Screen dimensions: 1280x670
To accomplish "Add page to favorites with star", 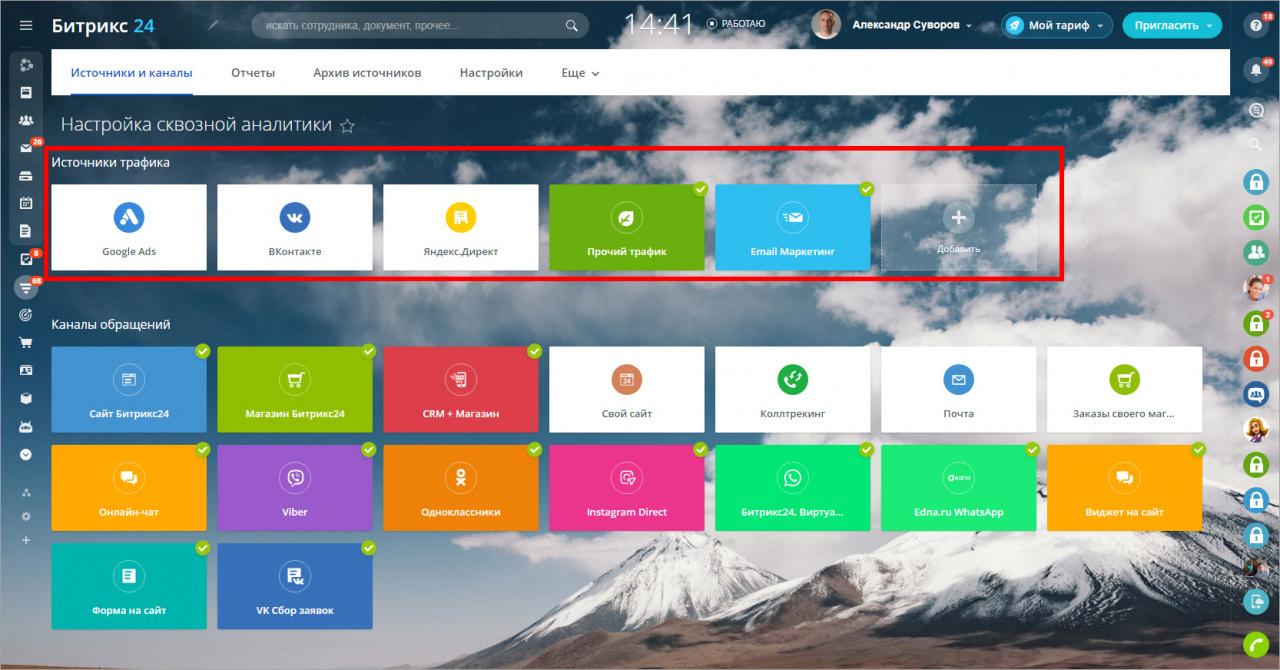I will [x=347, y=126].
